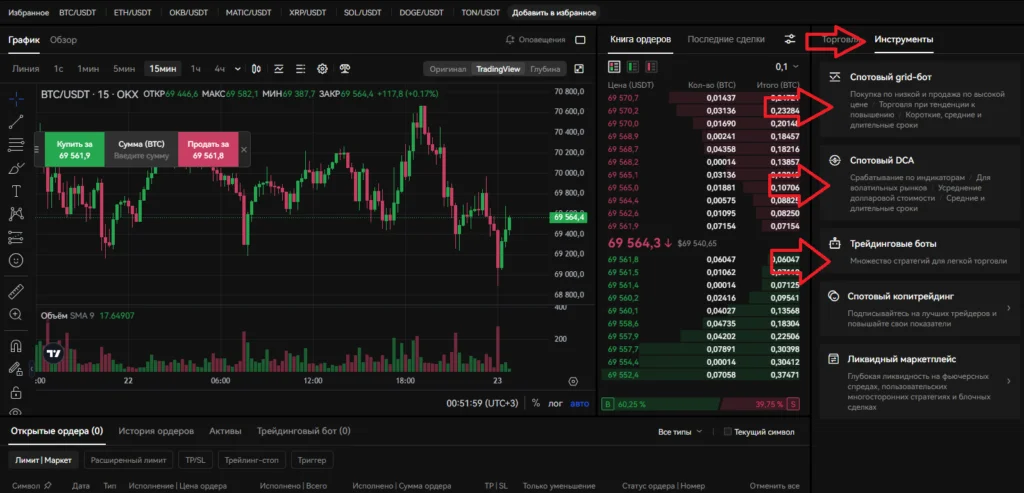Image resolution: width=1024 pixels, height=493 pixels.
Task: Open chart settings gear icon
Action: point(322,69)
